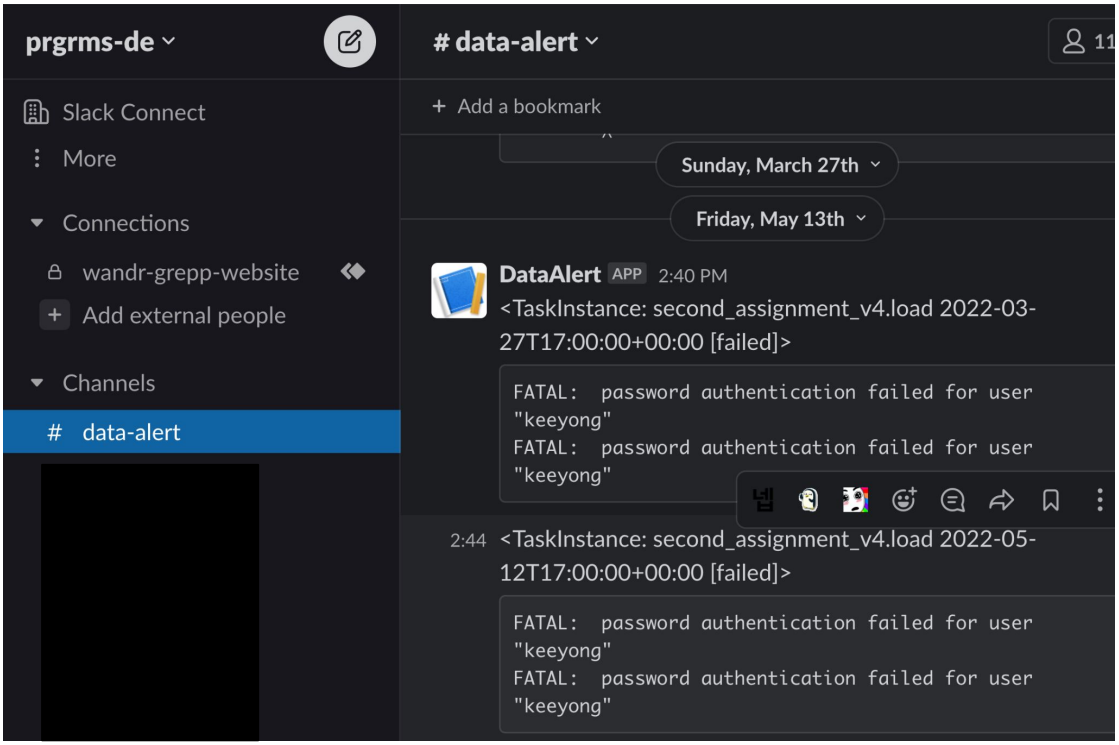Click the compose new message icon

coord(350,41)
